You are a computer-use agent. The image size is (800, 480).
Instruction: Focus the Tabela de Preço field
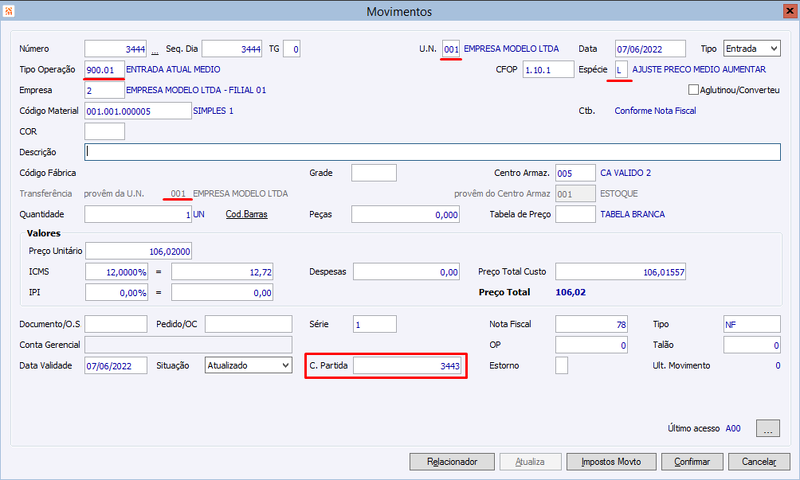click(575, 214)
